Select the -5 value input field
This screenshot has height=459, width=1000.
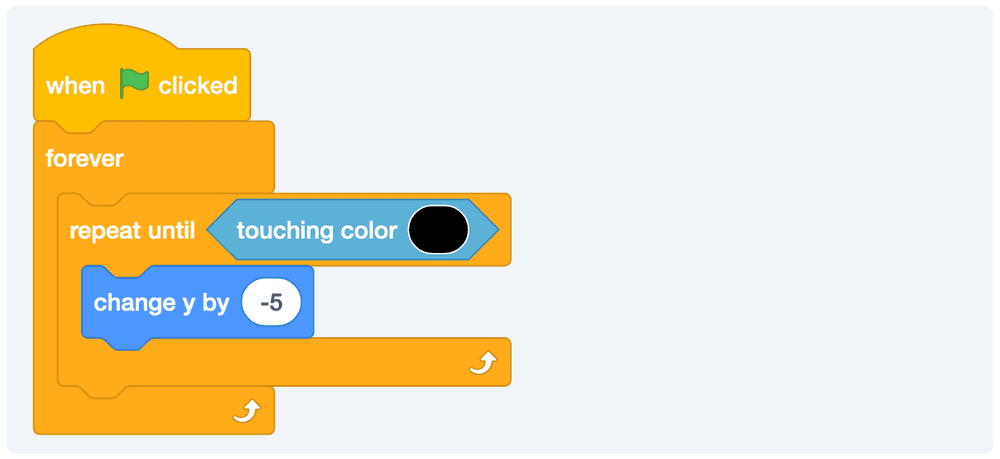coord(271,302)
